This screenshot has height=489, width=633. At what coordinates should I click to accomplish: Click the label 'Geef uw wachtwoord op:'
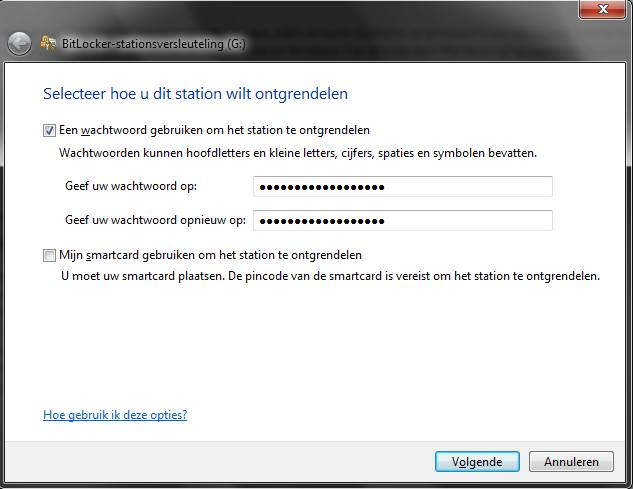131,186
